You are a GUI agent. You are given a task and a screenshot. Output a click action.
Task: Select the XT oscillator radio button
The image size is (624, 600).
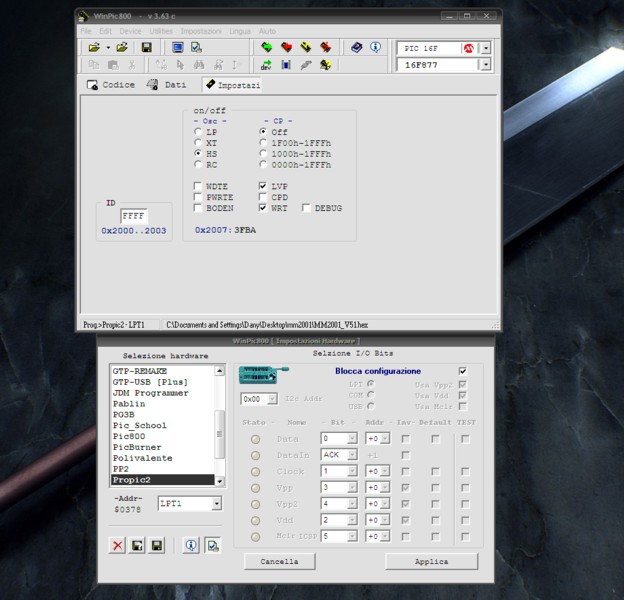tap(198, 143)
